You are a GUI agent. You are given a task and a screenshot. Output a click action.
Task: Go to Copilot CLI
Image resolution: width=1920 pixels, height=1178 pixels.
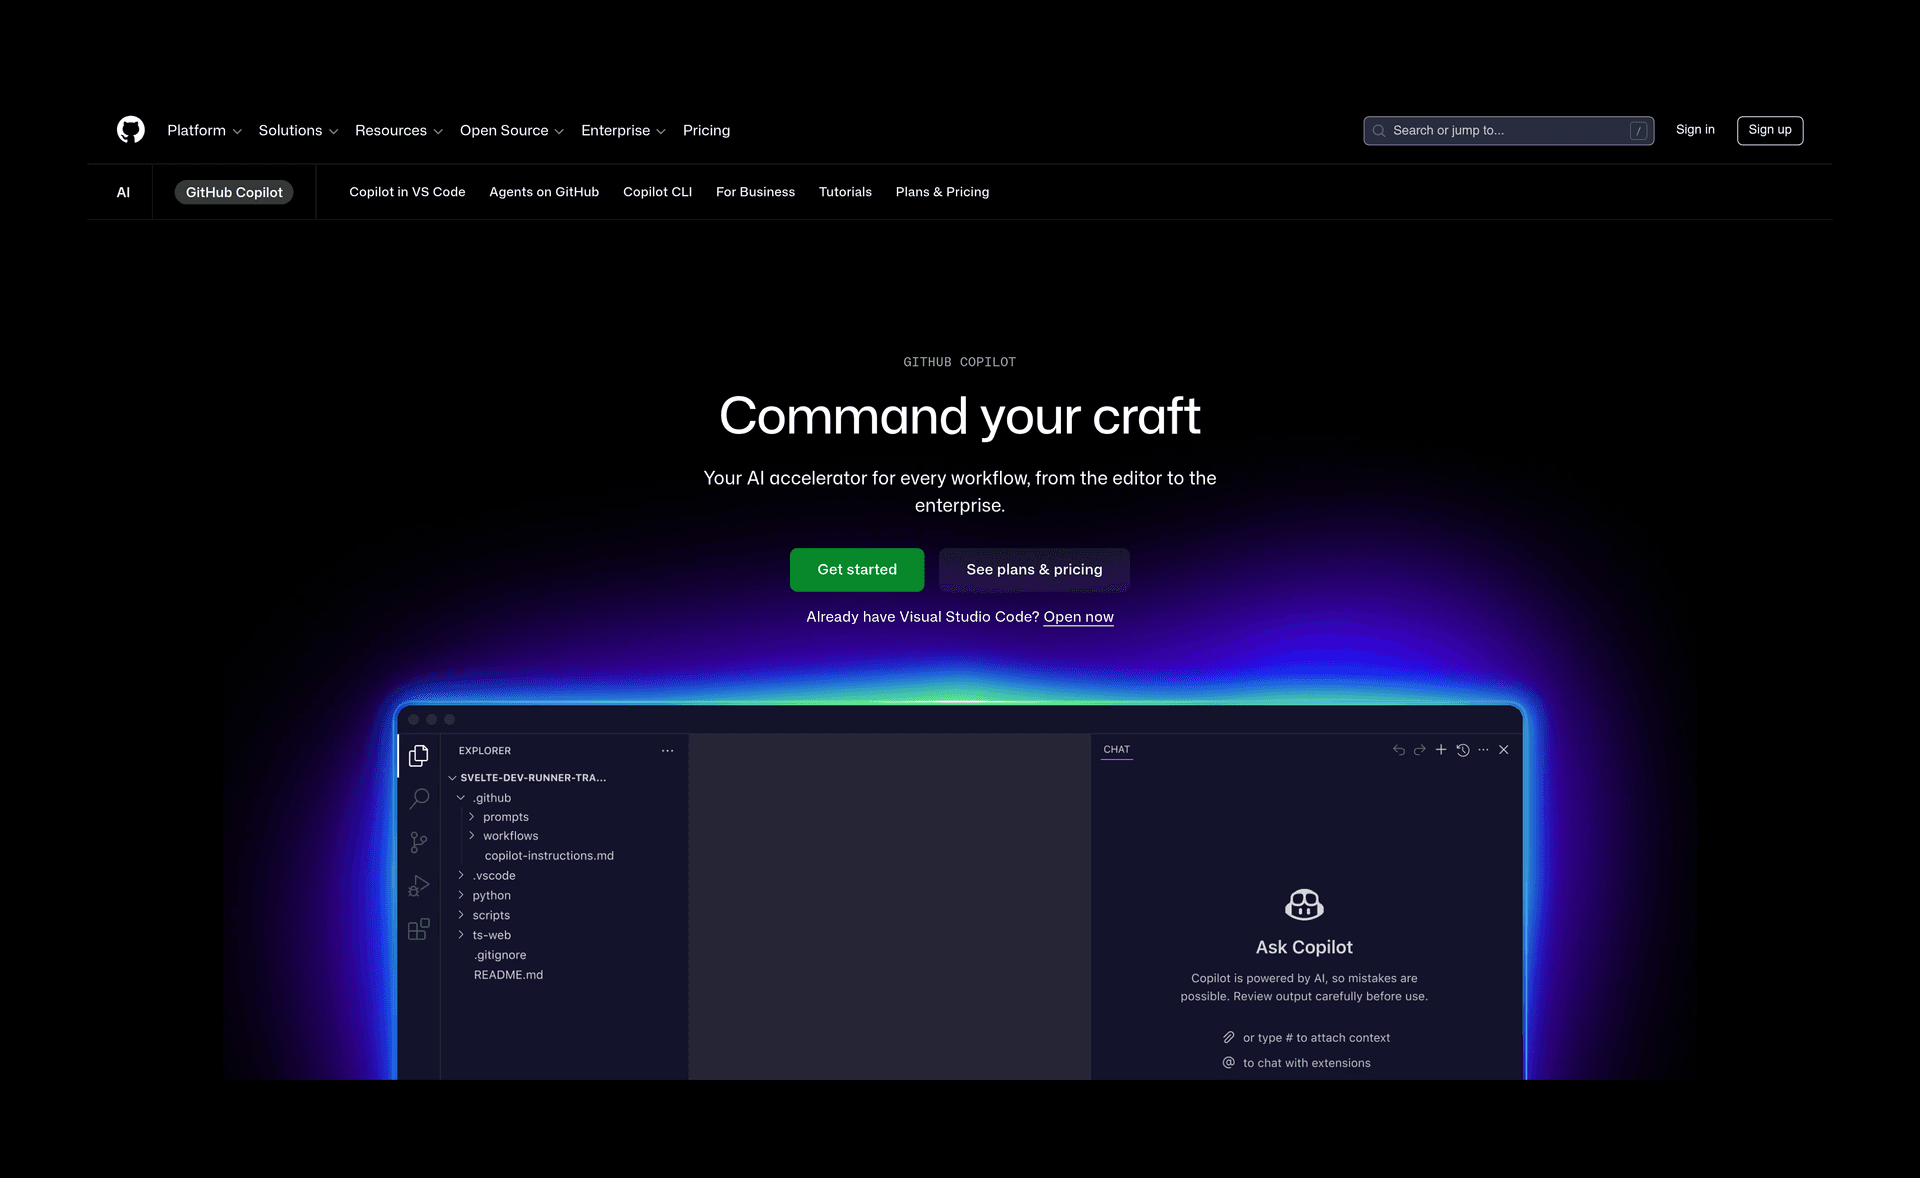[x=657, y=192]
